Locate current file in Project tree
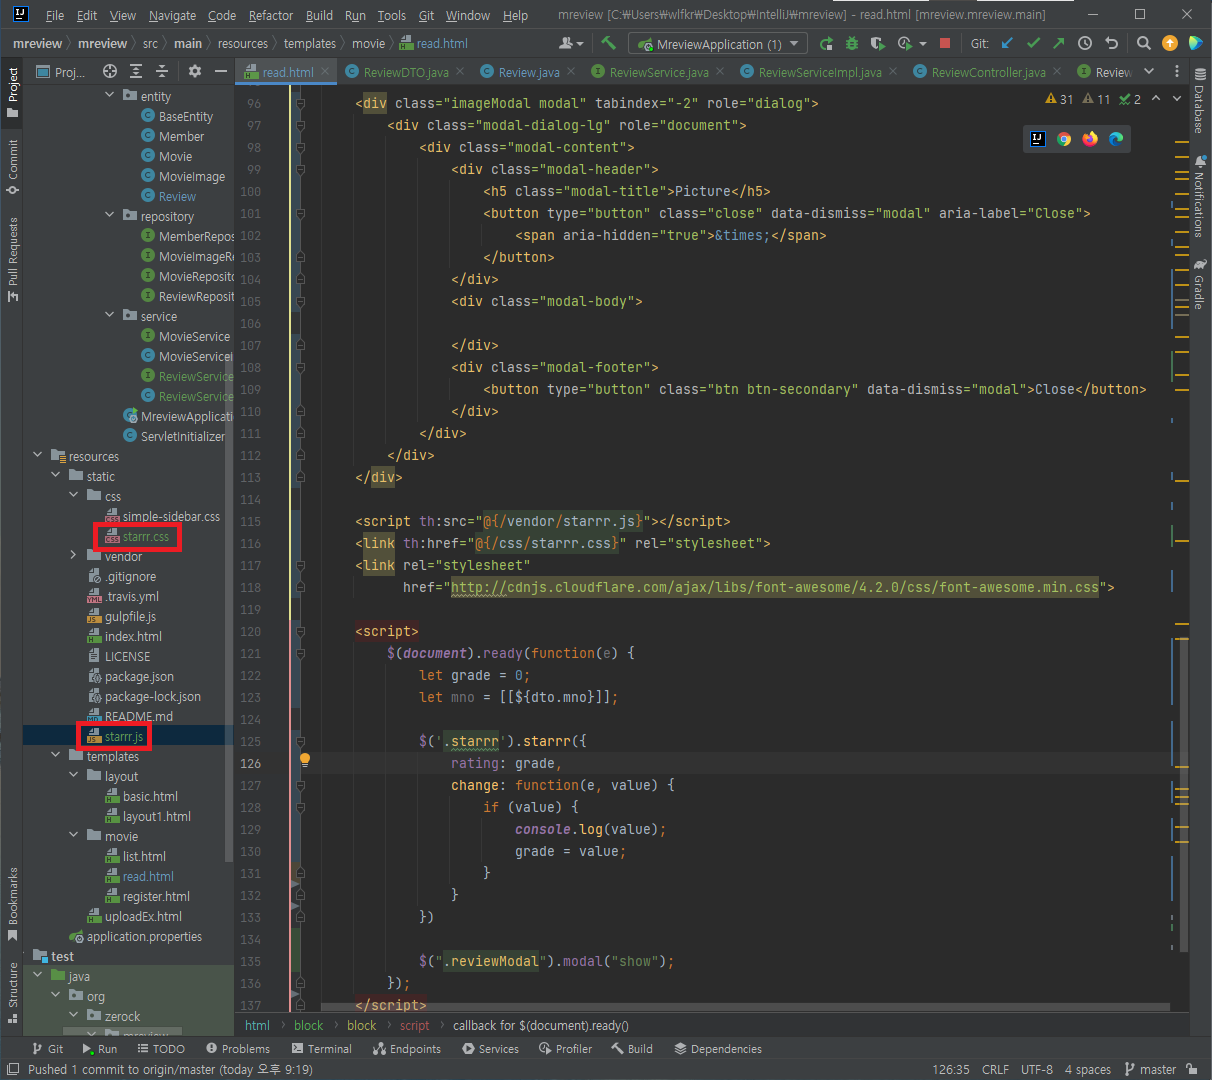Viewport: 1212px width, 1080px height. (110, 71)
